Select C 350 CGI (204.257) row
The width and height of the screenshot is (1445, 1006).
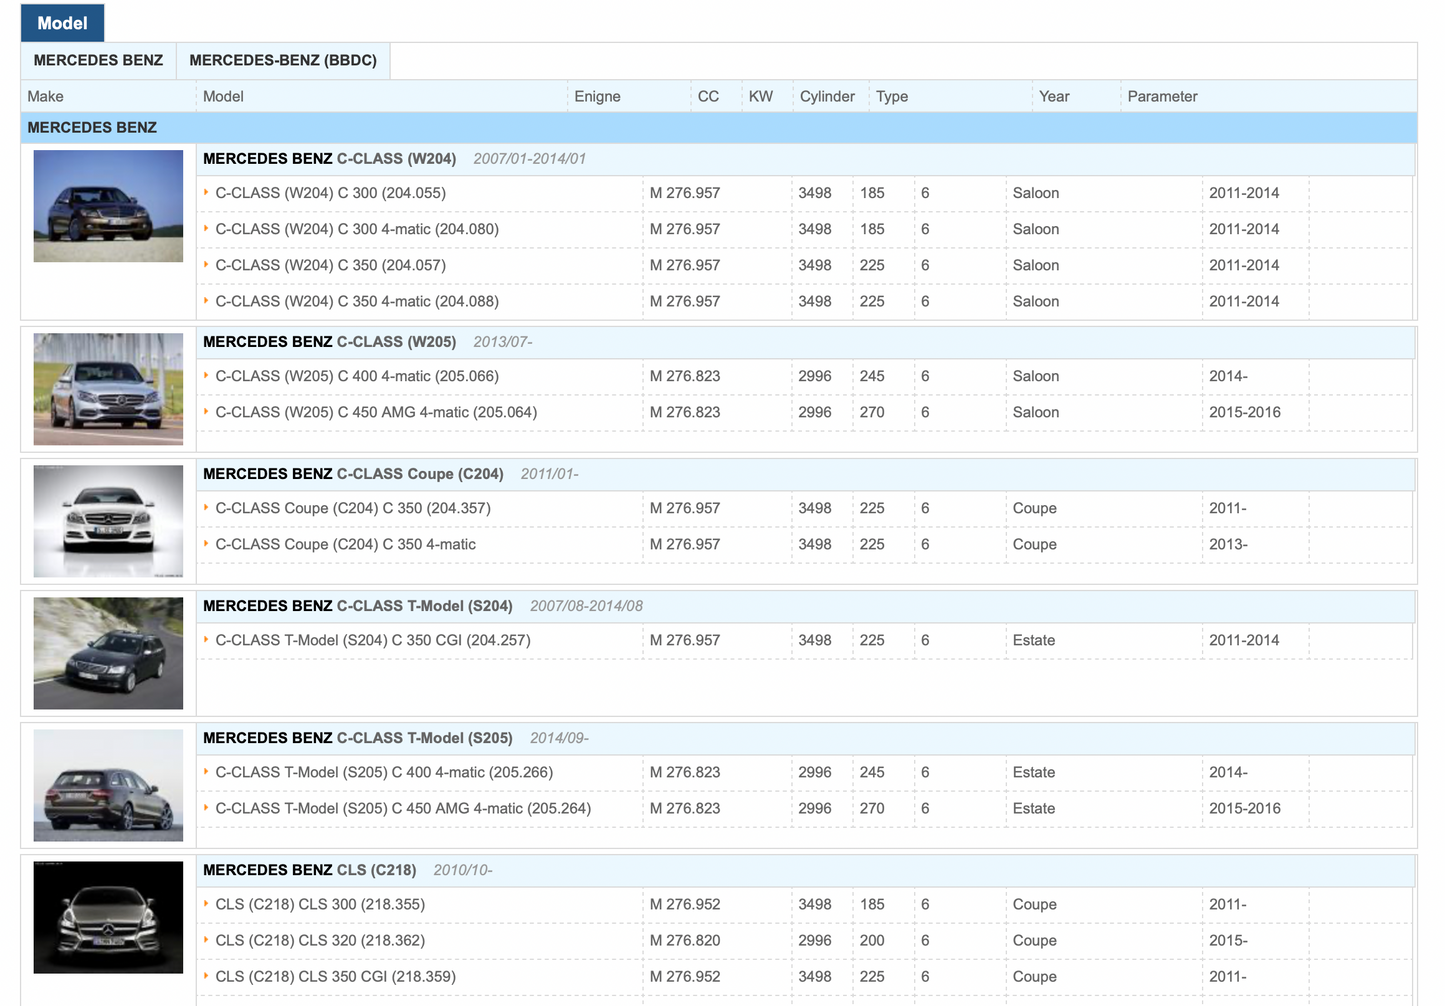805,640
